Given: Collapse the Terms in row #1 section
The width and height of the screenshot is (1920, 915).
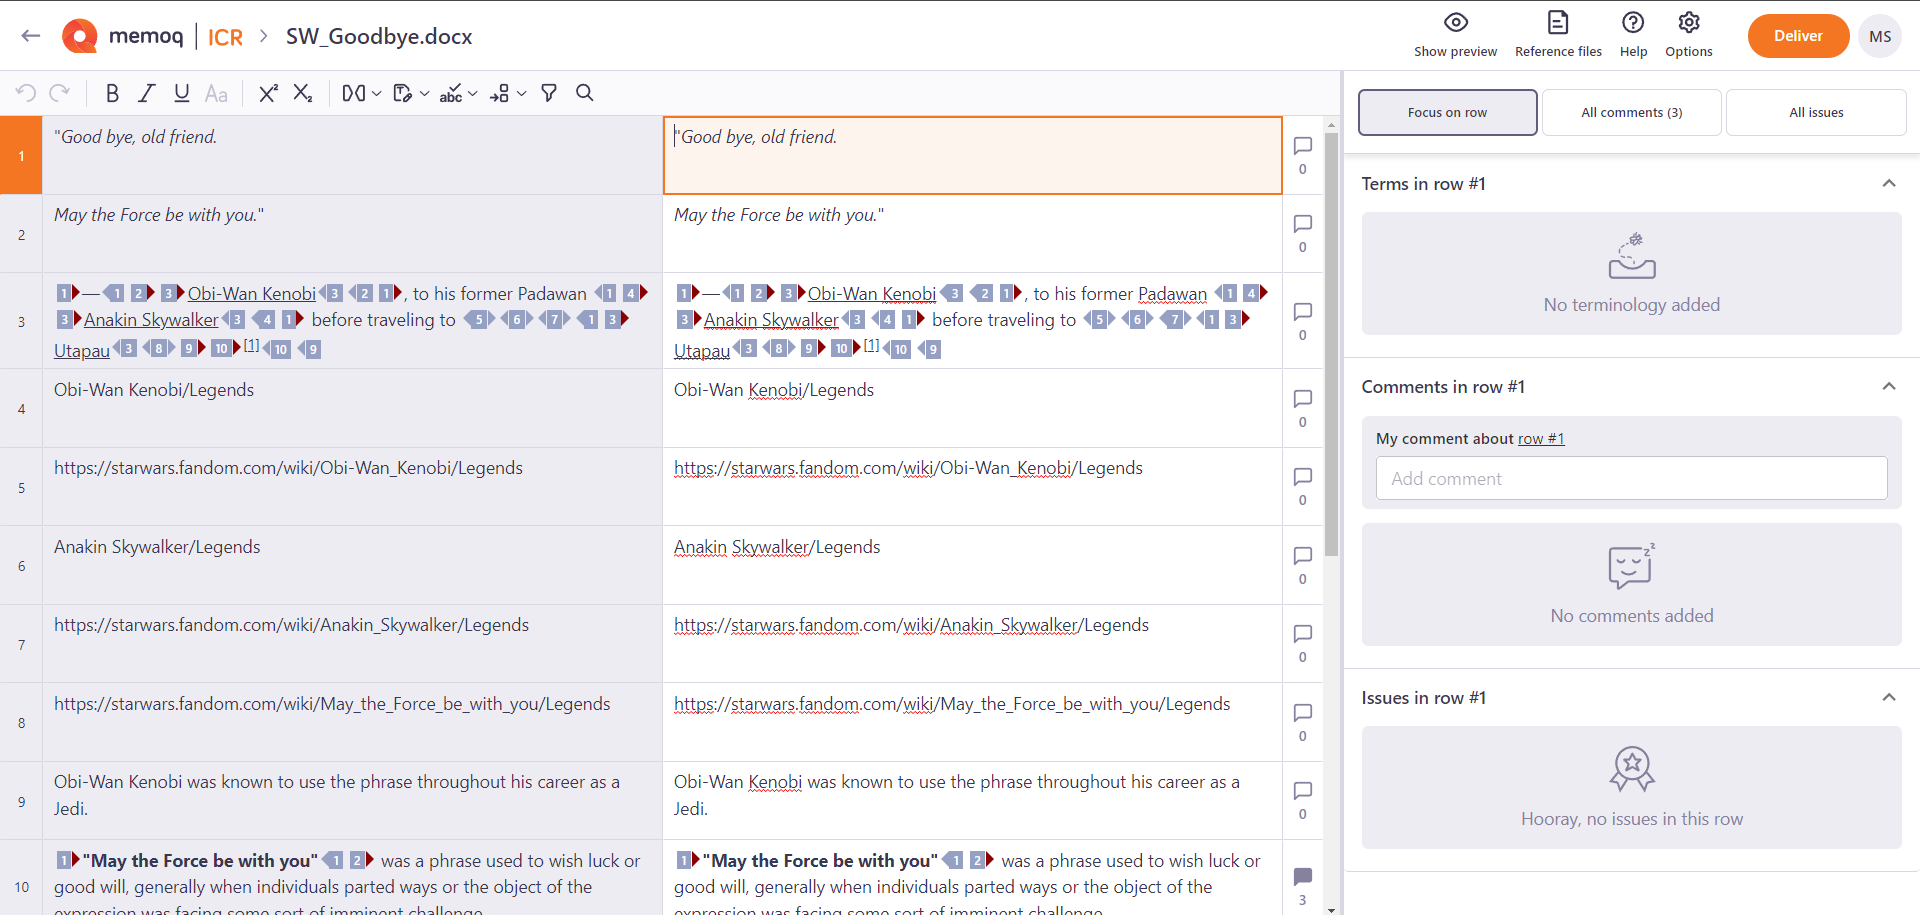Looking at the screenshot, I should 1889,183.
